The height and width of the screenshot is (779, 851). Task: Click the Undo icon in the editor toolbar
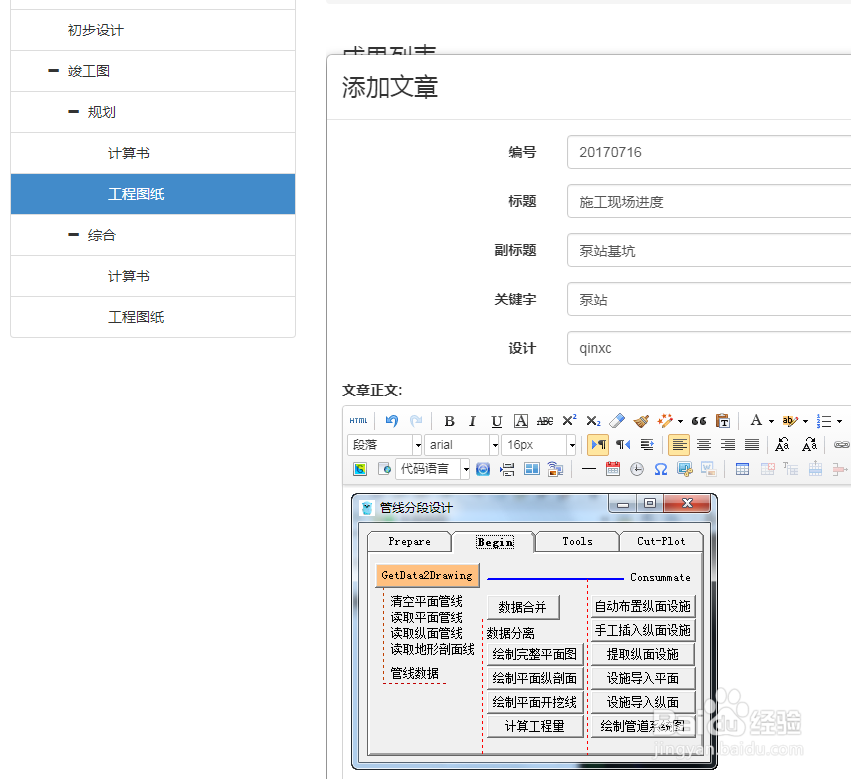389,420
